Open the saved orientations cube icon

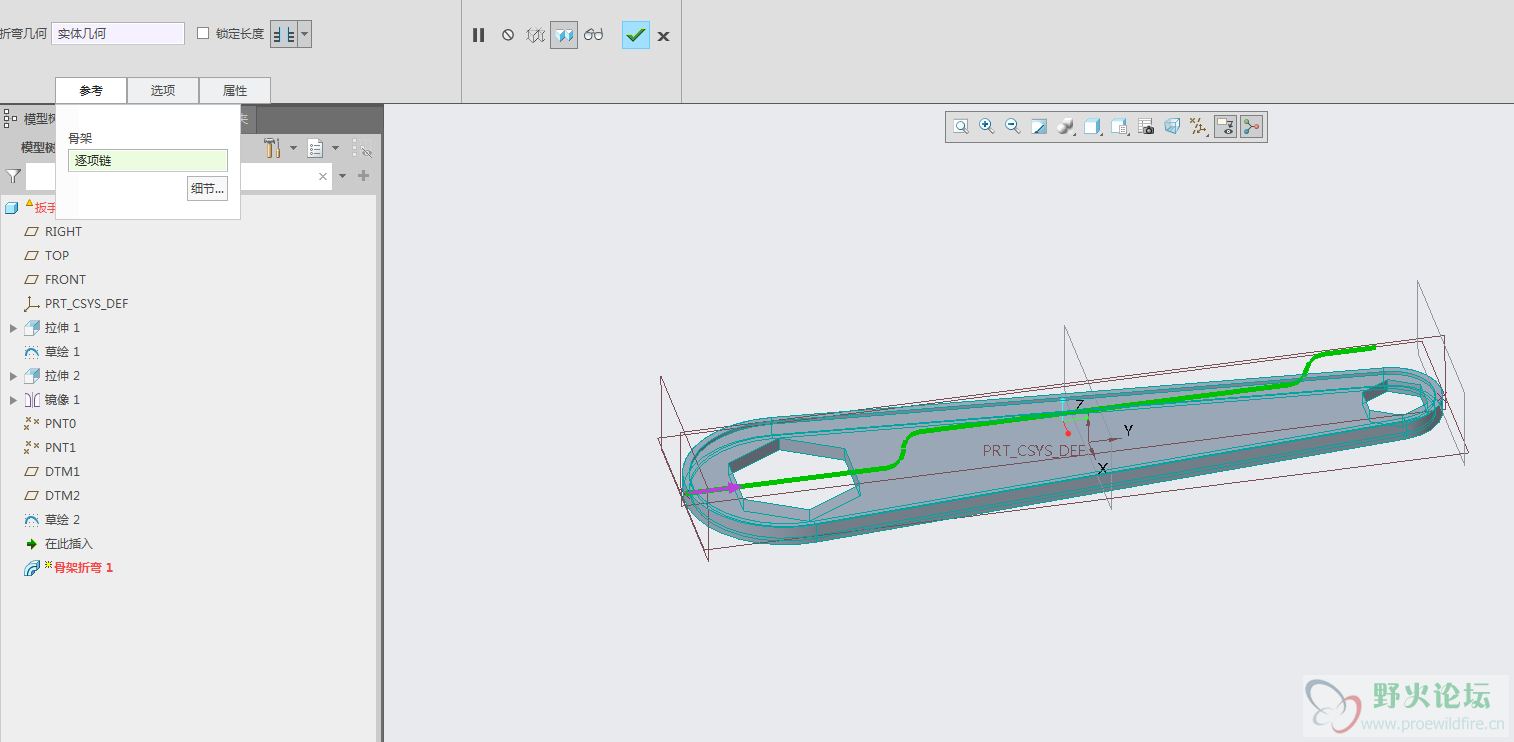click(x=1093, y=127)
